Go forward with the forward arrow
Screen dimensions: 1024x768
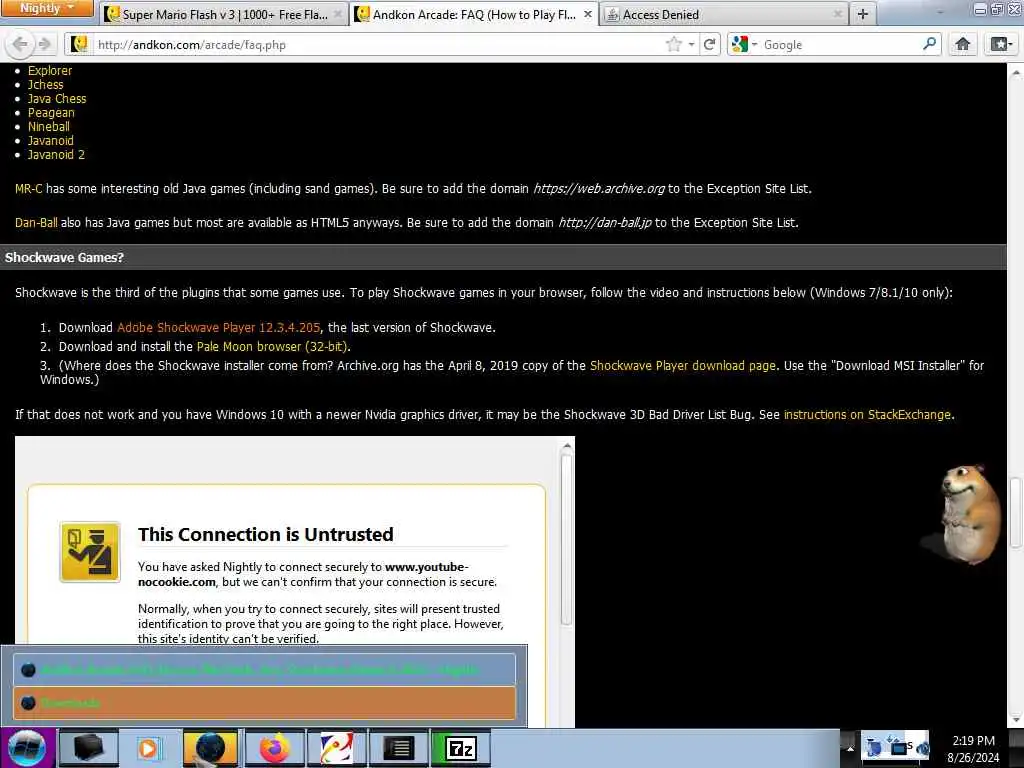pyautogui.click(x=44, y=44)
